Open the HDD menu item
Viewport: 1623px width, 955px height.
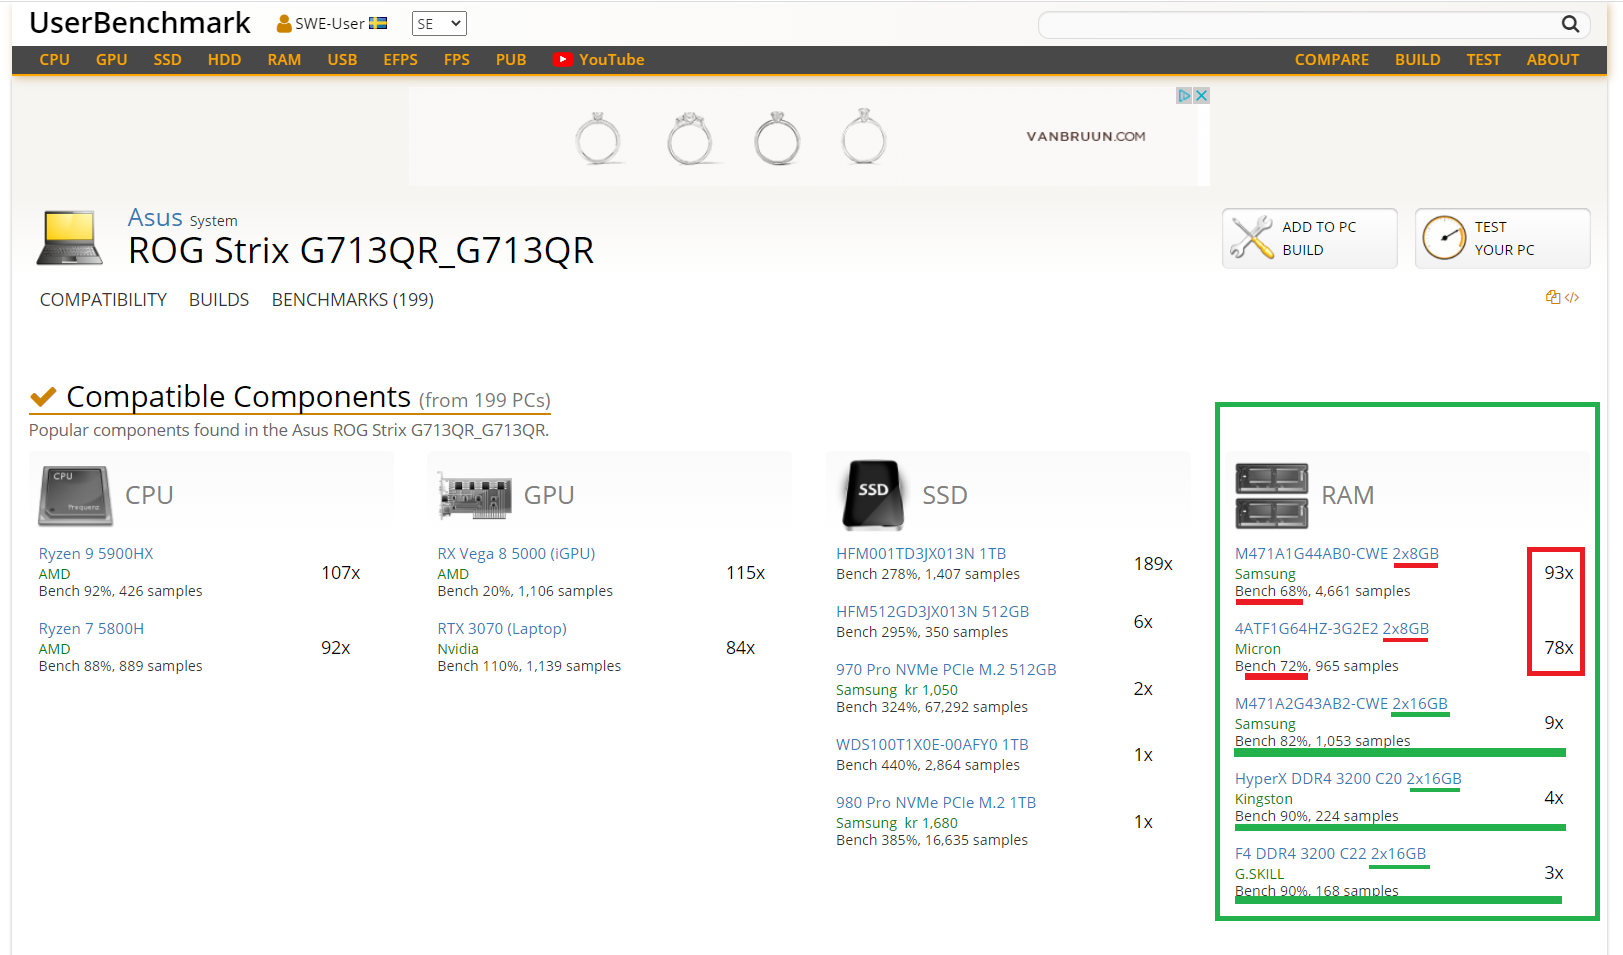225,60
